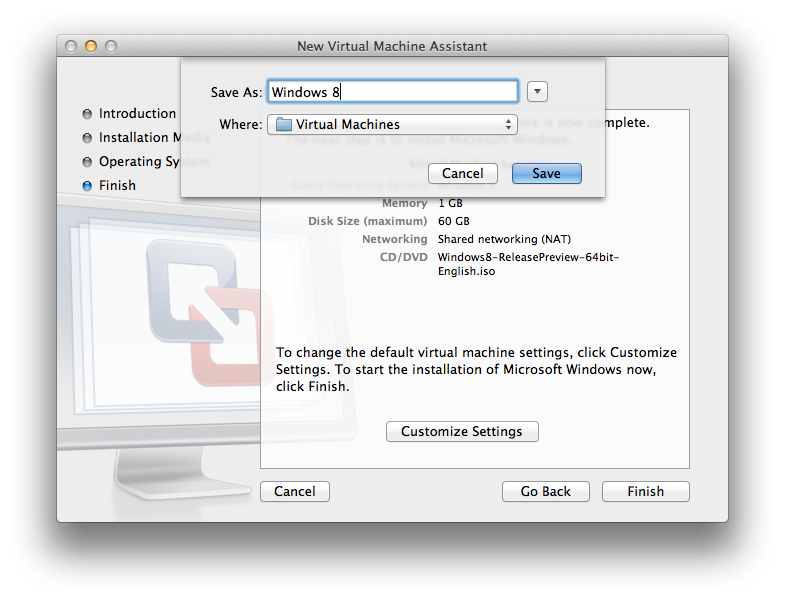
Task: Open the Where location dropdown
Action: click(391, 125)
